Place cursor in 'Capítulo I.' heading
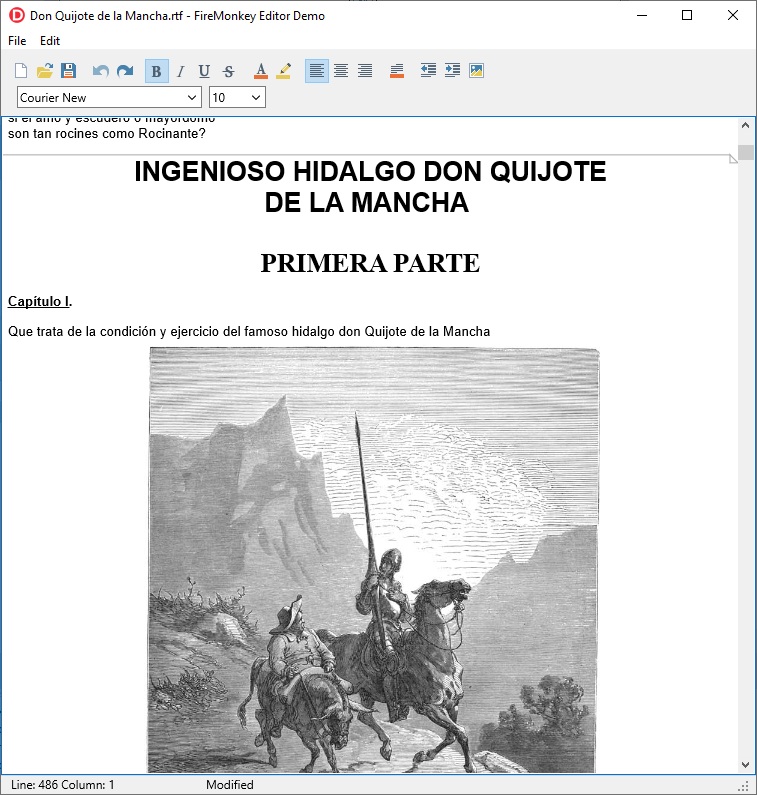757x795 pixels. [x=40, y=301]
